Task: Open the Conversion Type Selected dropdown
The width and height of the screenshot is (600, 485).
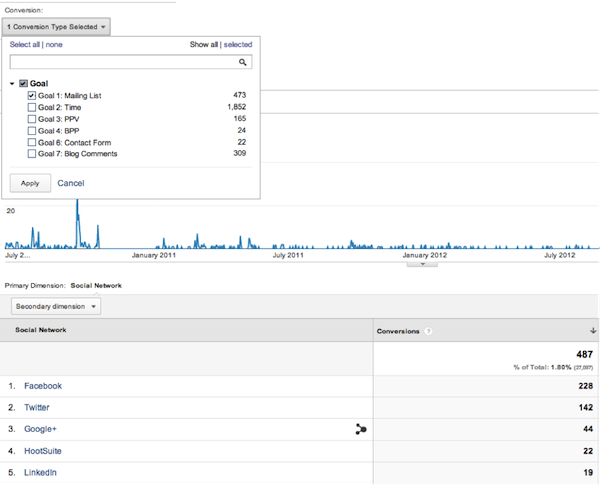Action: coord(57,26)
